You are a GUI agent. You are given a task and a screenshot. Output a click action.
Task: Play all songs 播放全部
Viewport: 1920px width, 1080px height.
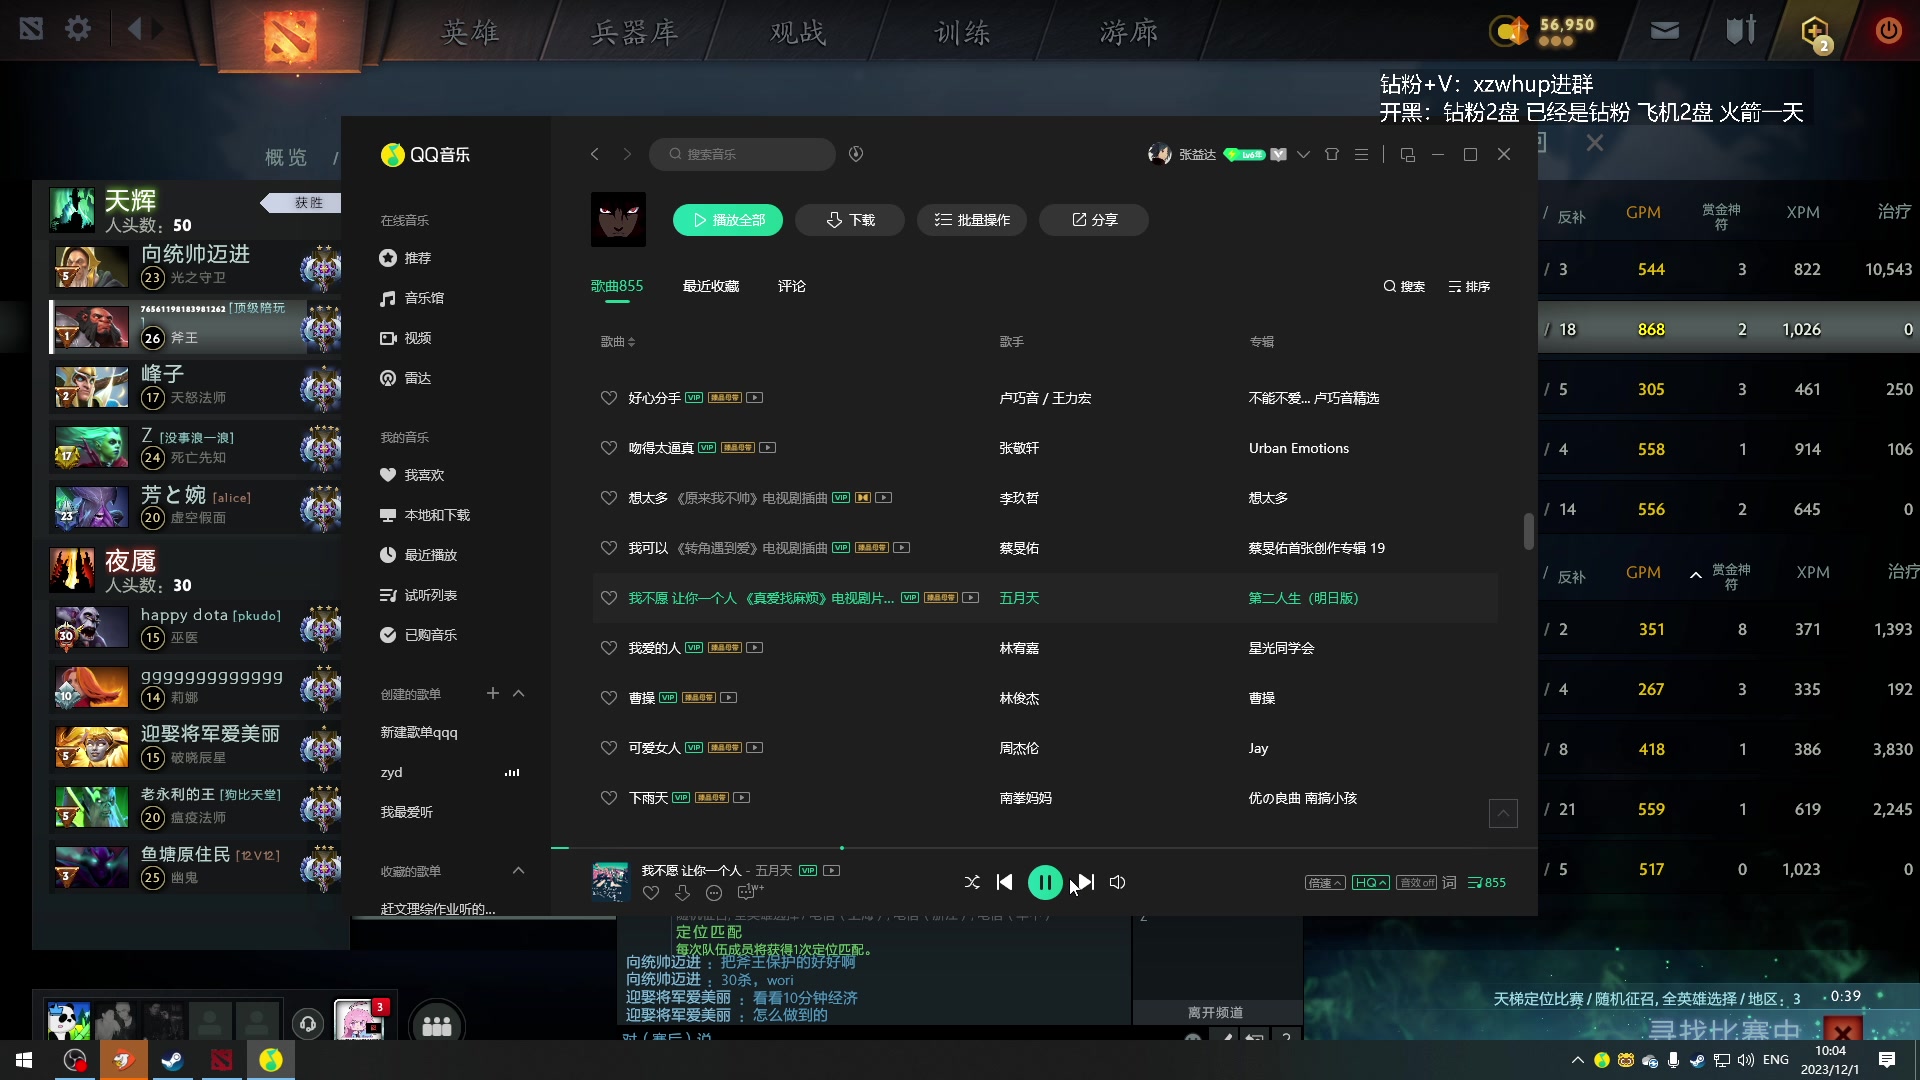[x=728, y=220]
